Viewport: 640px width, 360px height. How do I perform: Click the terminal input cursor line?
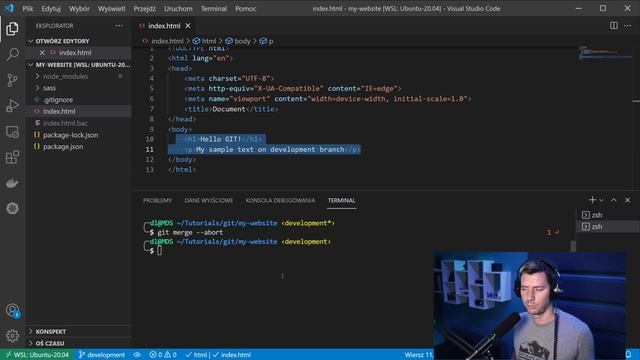[x=159, y=251]
